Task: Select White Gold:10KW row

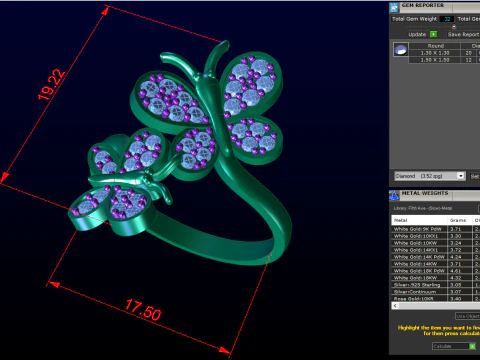Action: point(436,243)
